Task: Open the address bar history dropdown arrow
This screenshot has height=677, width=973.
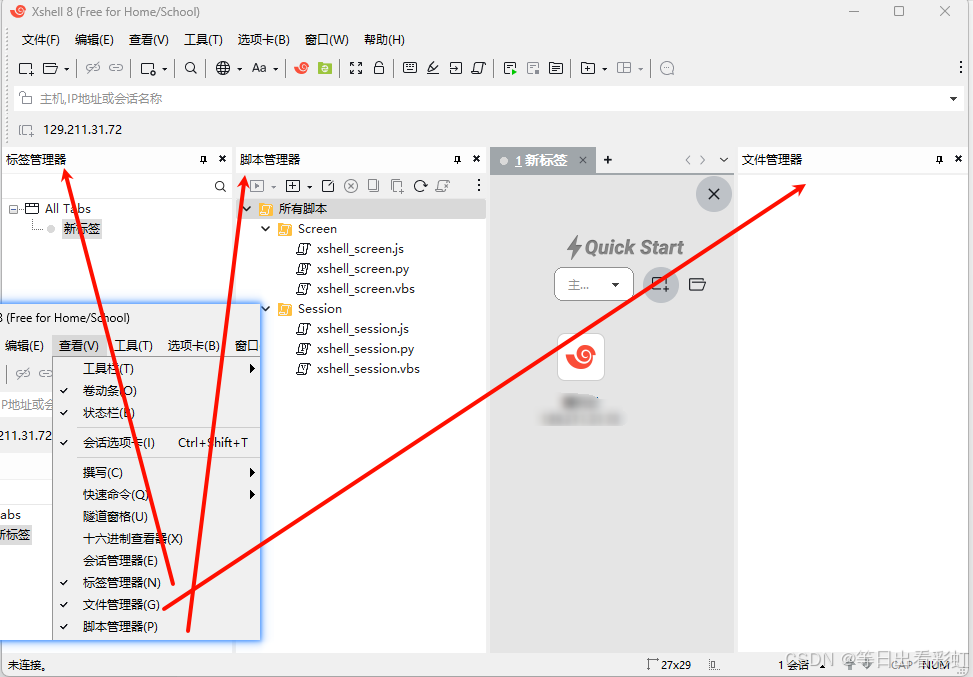Action: [x=953, y=99]
